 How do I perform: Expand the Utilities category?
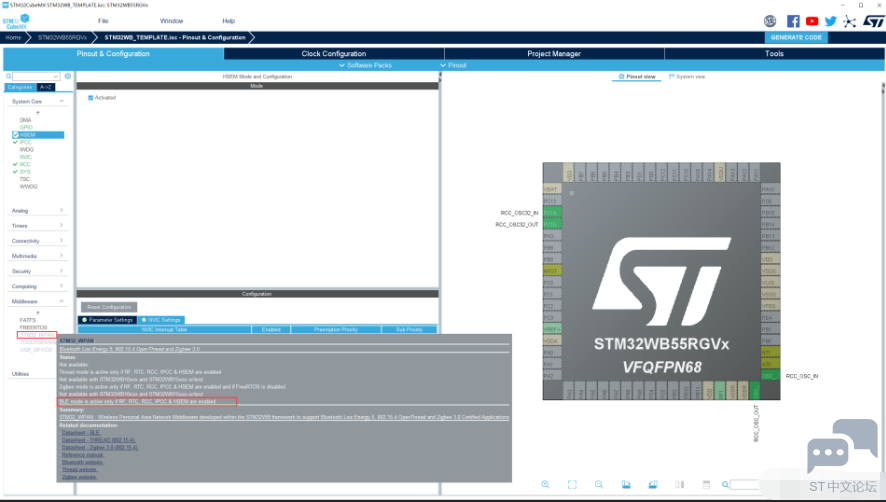pos(20,374)
